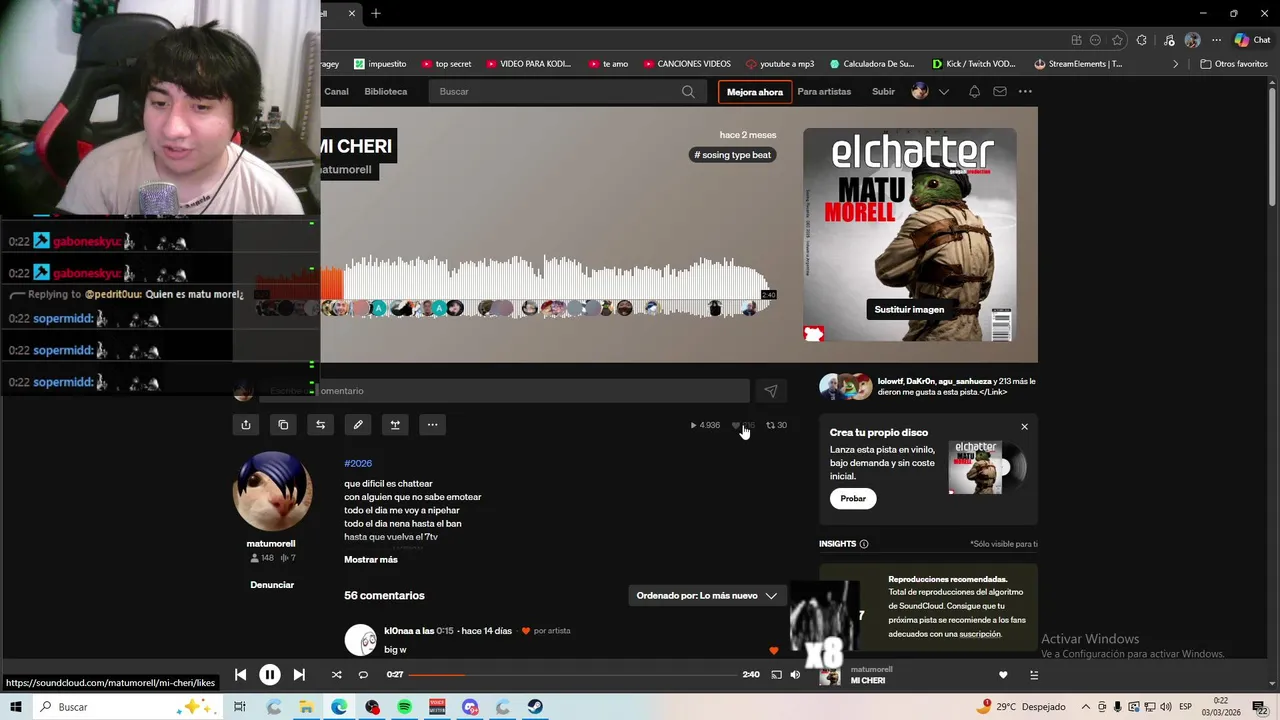Open the SoundCloud messages envelope icon
The width and height of the screenshot is (1280, 720).
(999, 91)
